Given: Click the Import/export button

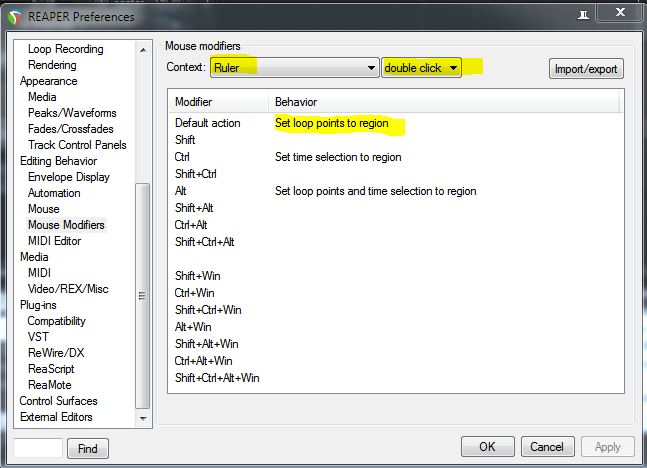Looking at the screenshot, I should point(586,69).
